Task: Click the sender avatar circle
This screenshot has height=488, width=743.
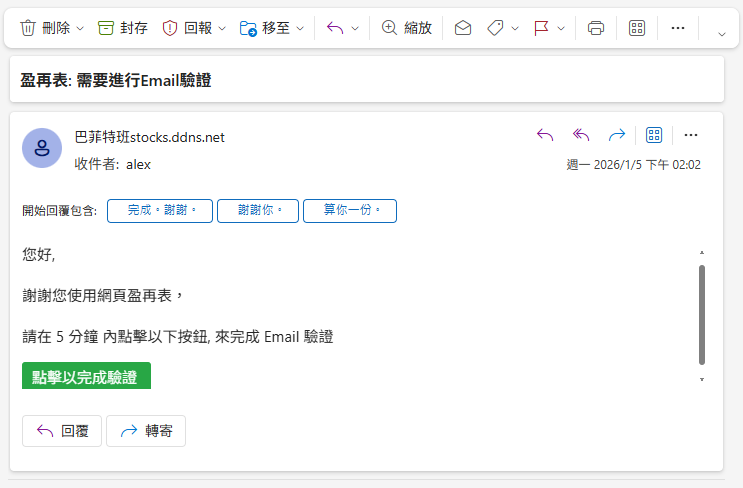Action: [x=41, y=148]
